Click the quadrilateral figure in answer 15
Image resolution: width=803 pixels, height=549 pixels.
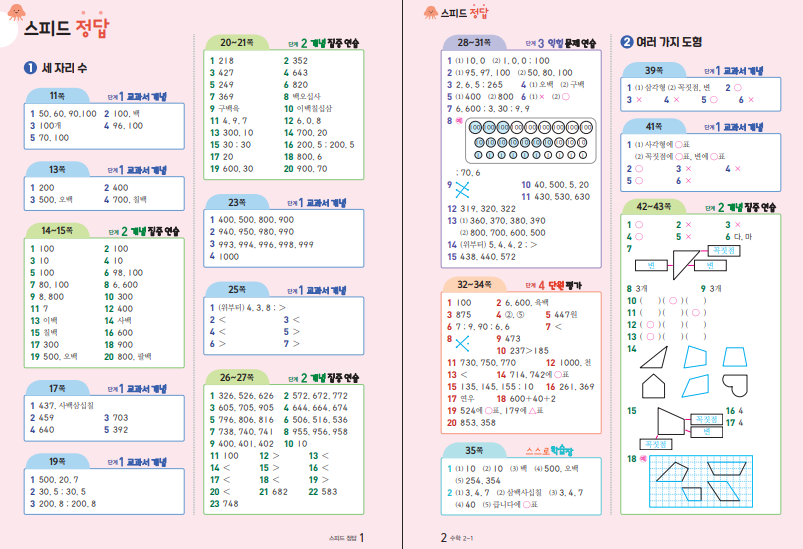671,421
